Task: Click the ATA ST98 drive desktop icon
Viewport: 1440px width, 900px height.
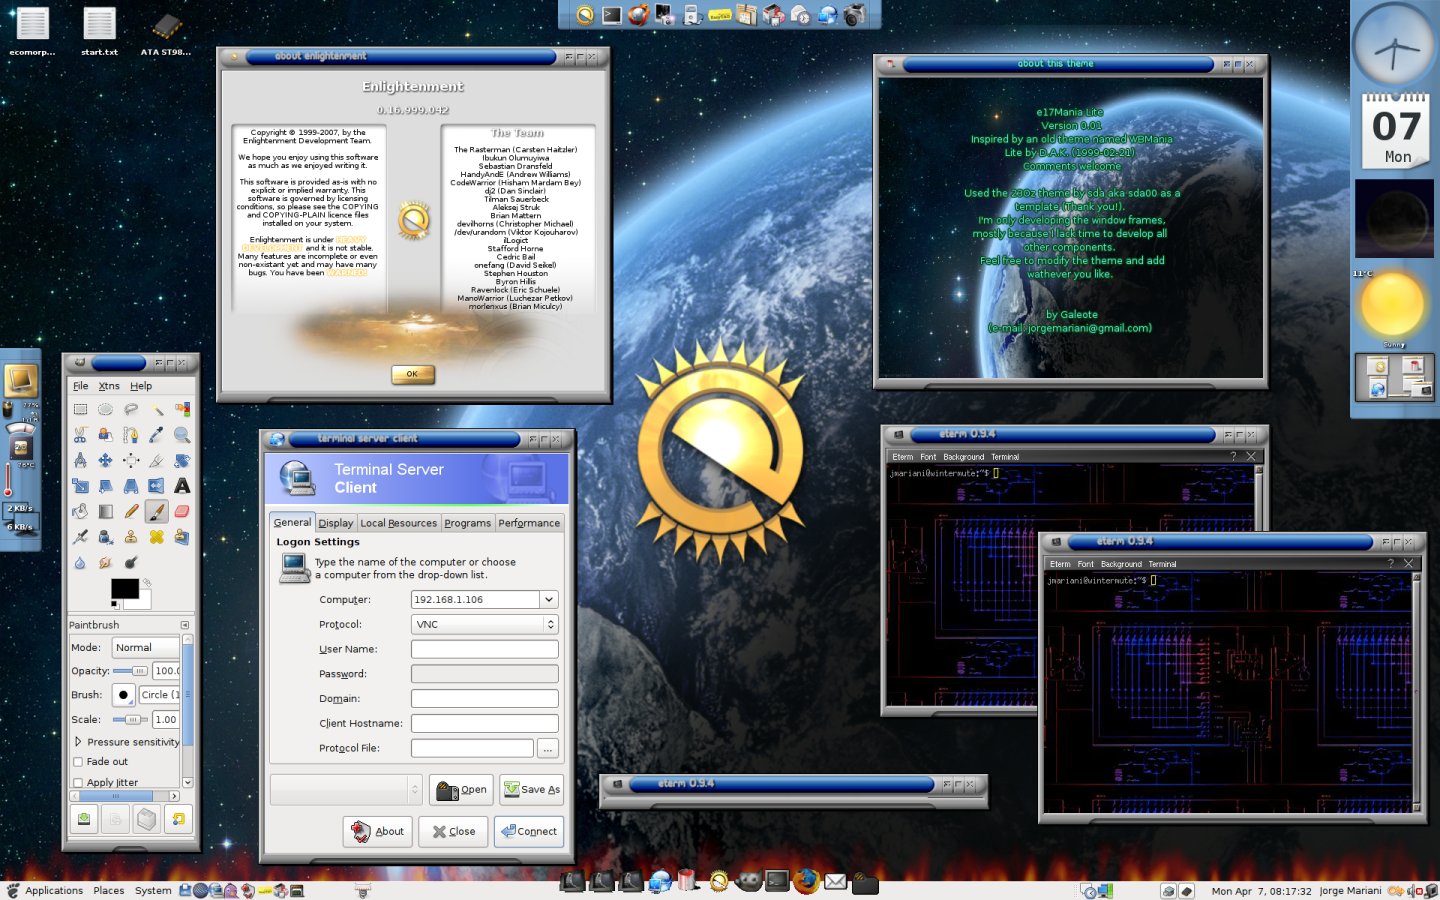Action: 166,32
